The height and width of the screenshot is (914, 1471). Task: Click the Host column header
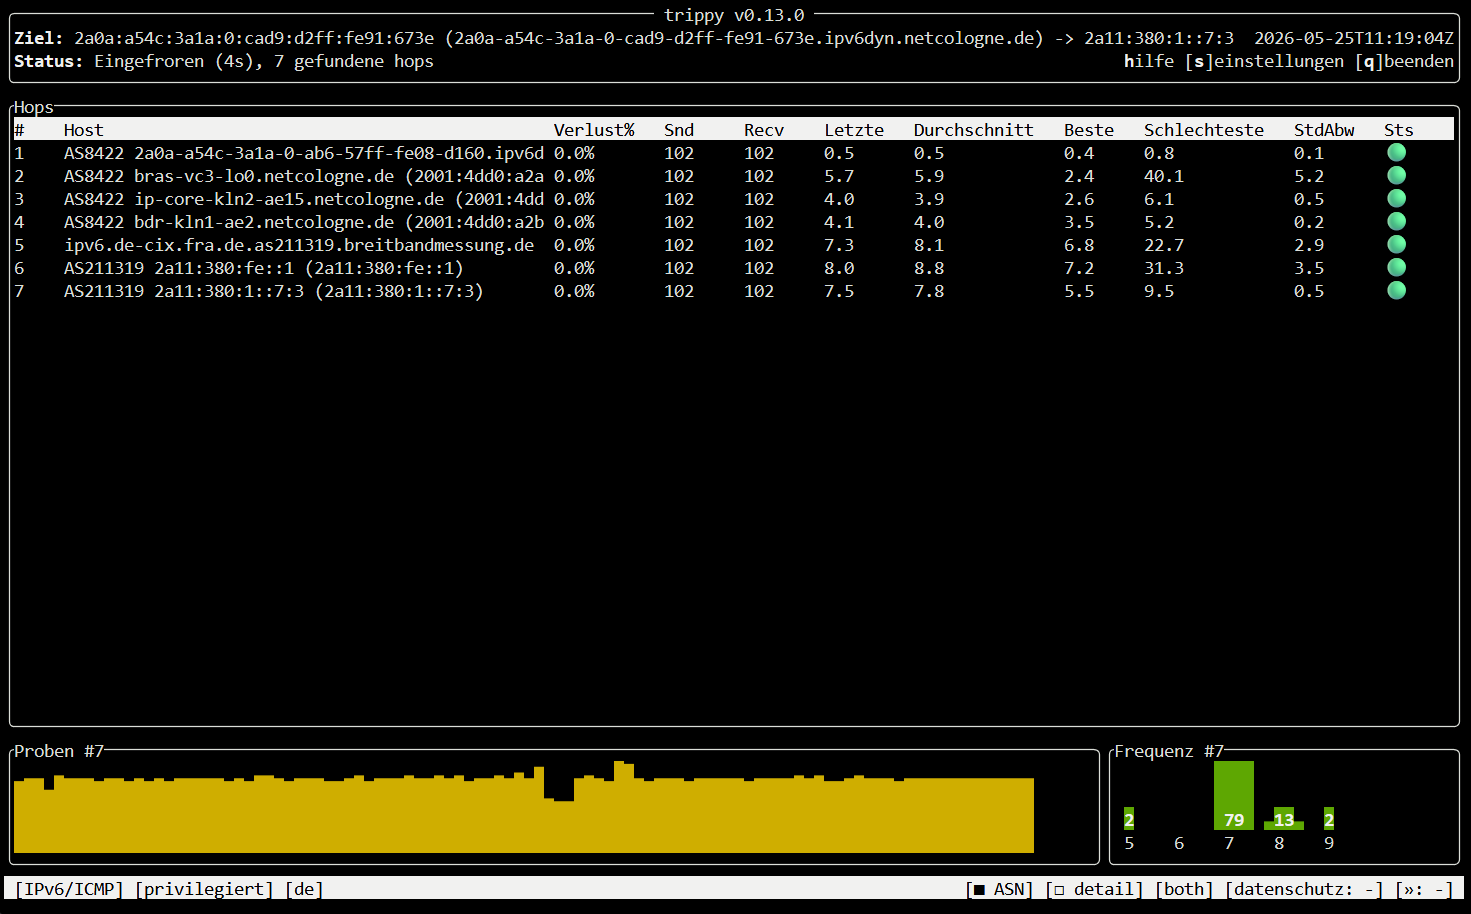click(84, 130)
